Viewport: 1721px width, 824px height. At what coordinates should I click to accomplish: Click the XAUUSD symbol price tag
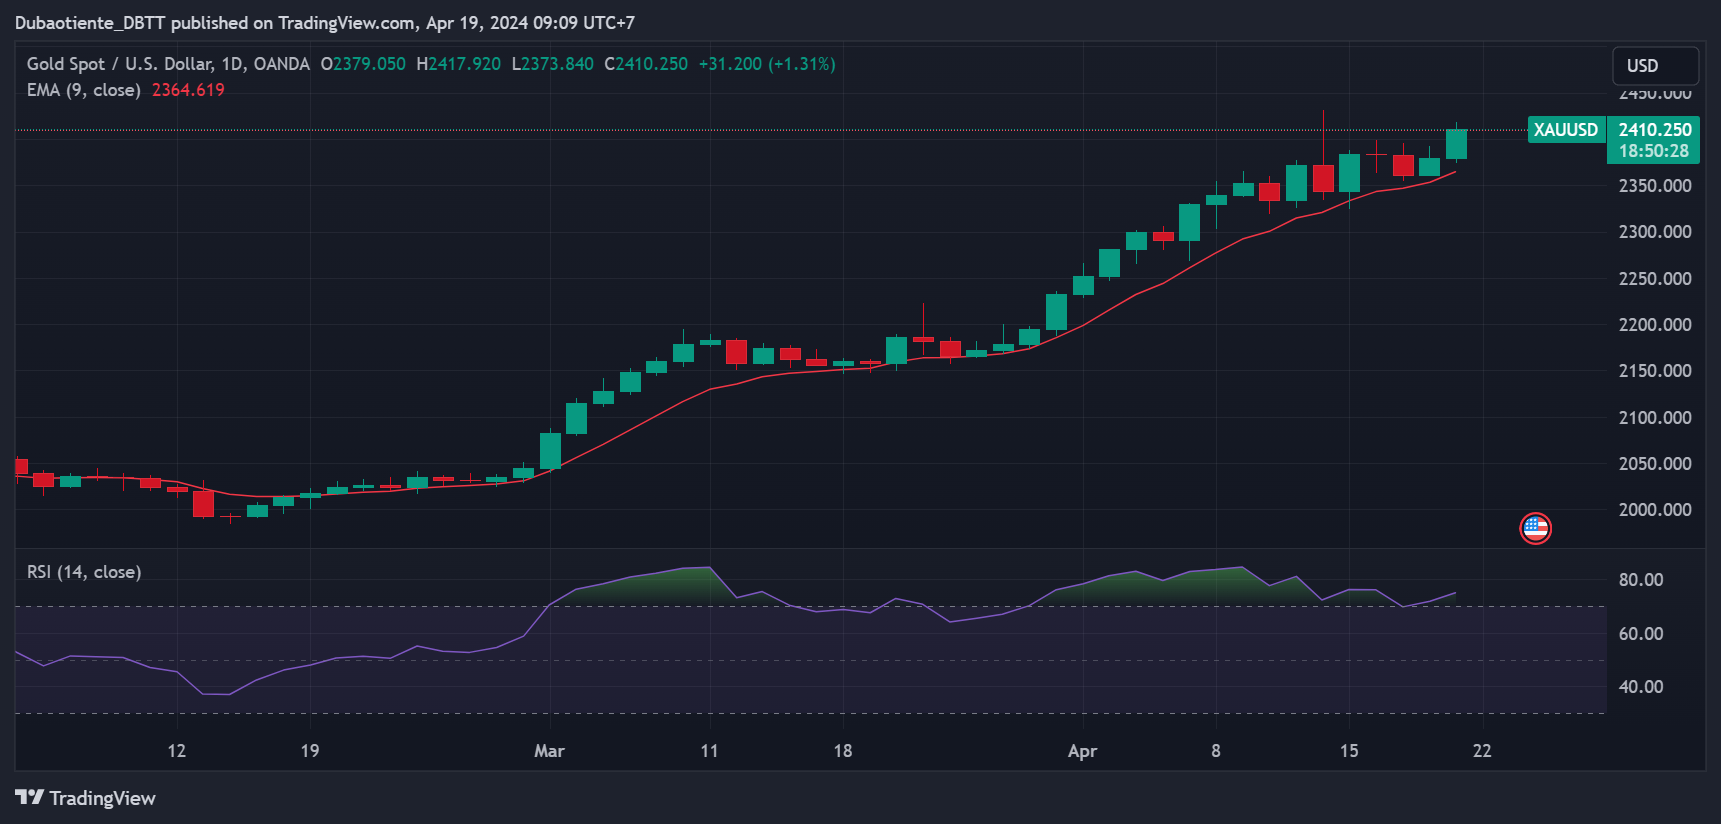(x=1566, y=130)
